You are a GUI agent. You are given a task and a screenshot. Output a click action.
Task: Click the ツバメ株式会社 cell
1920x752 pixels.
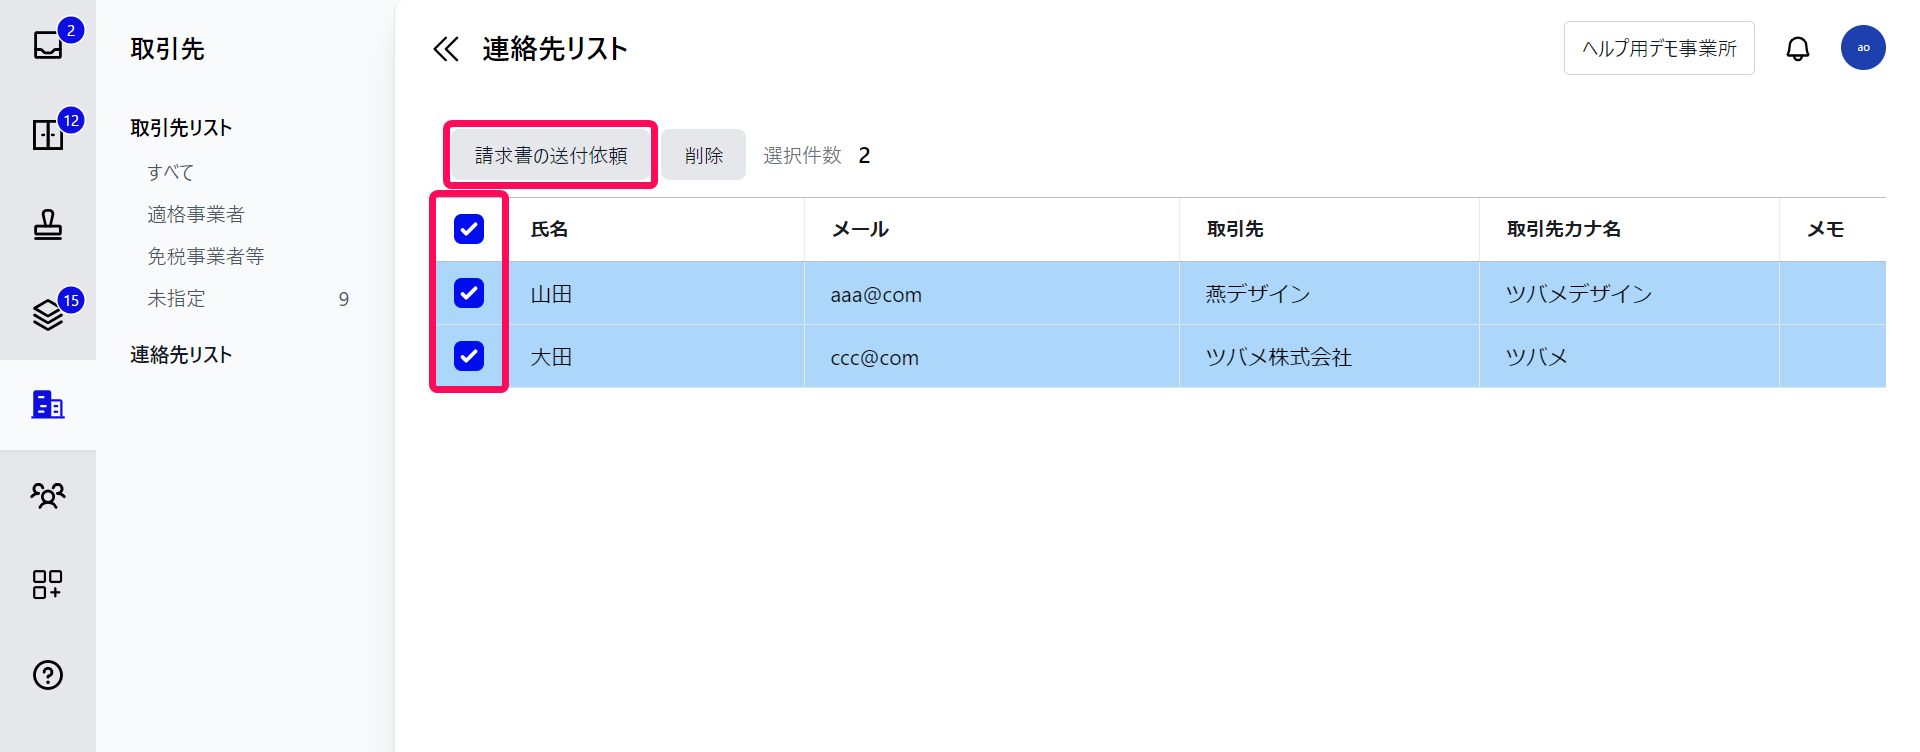1330,357
